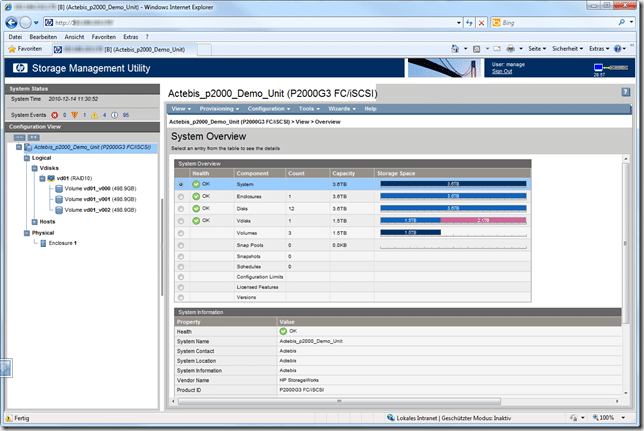Open the Configuration menu
This screenshot has width=644, height=431.
269,109
